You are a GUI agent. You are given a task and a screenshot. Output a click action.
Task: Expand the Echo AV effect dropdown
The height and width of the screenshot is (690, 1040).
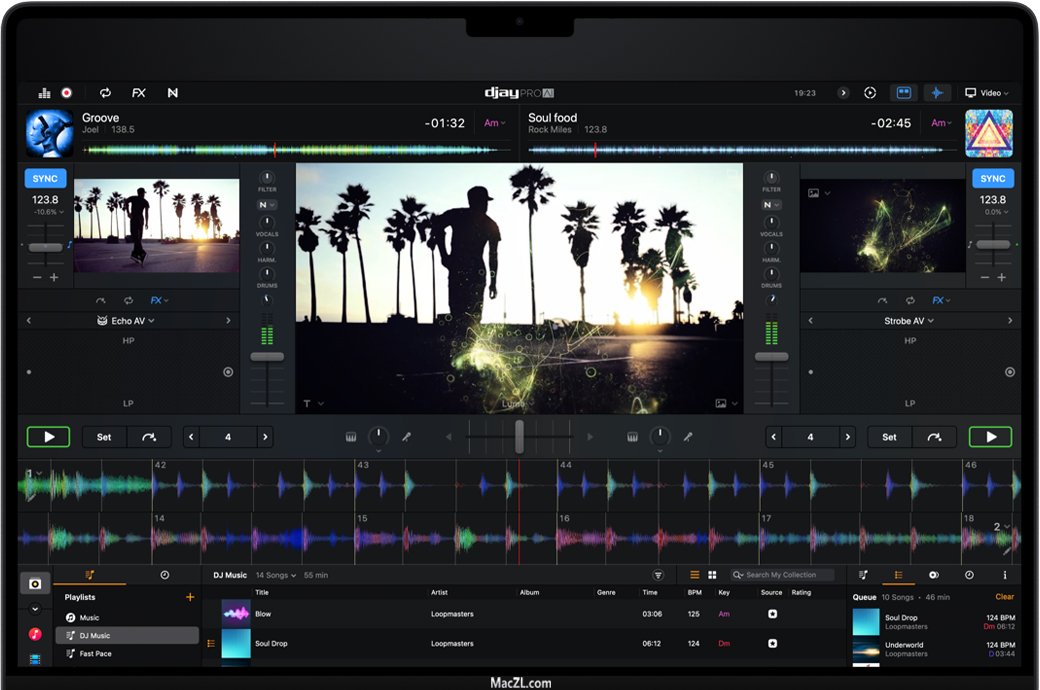coord(127,321)
